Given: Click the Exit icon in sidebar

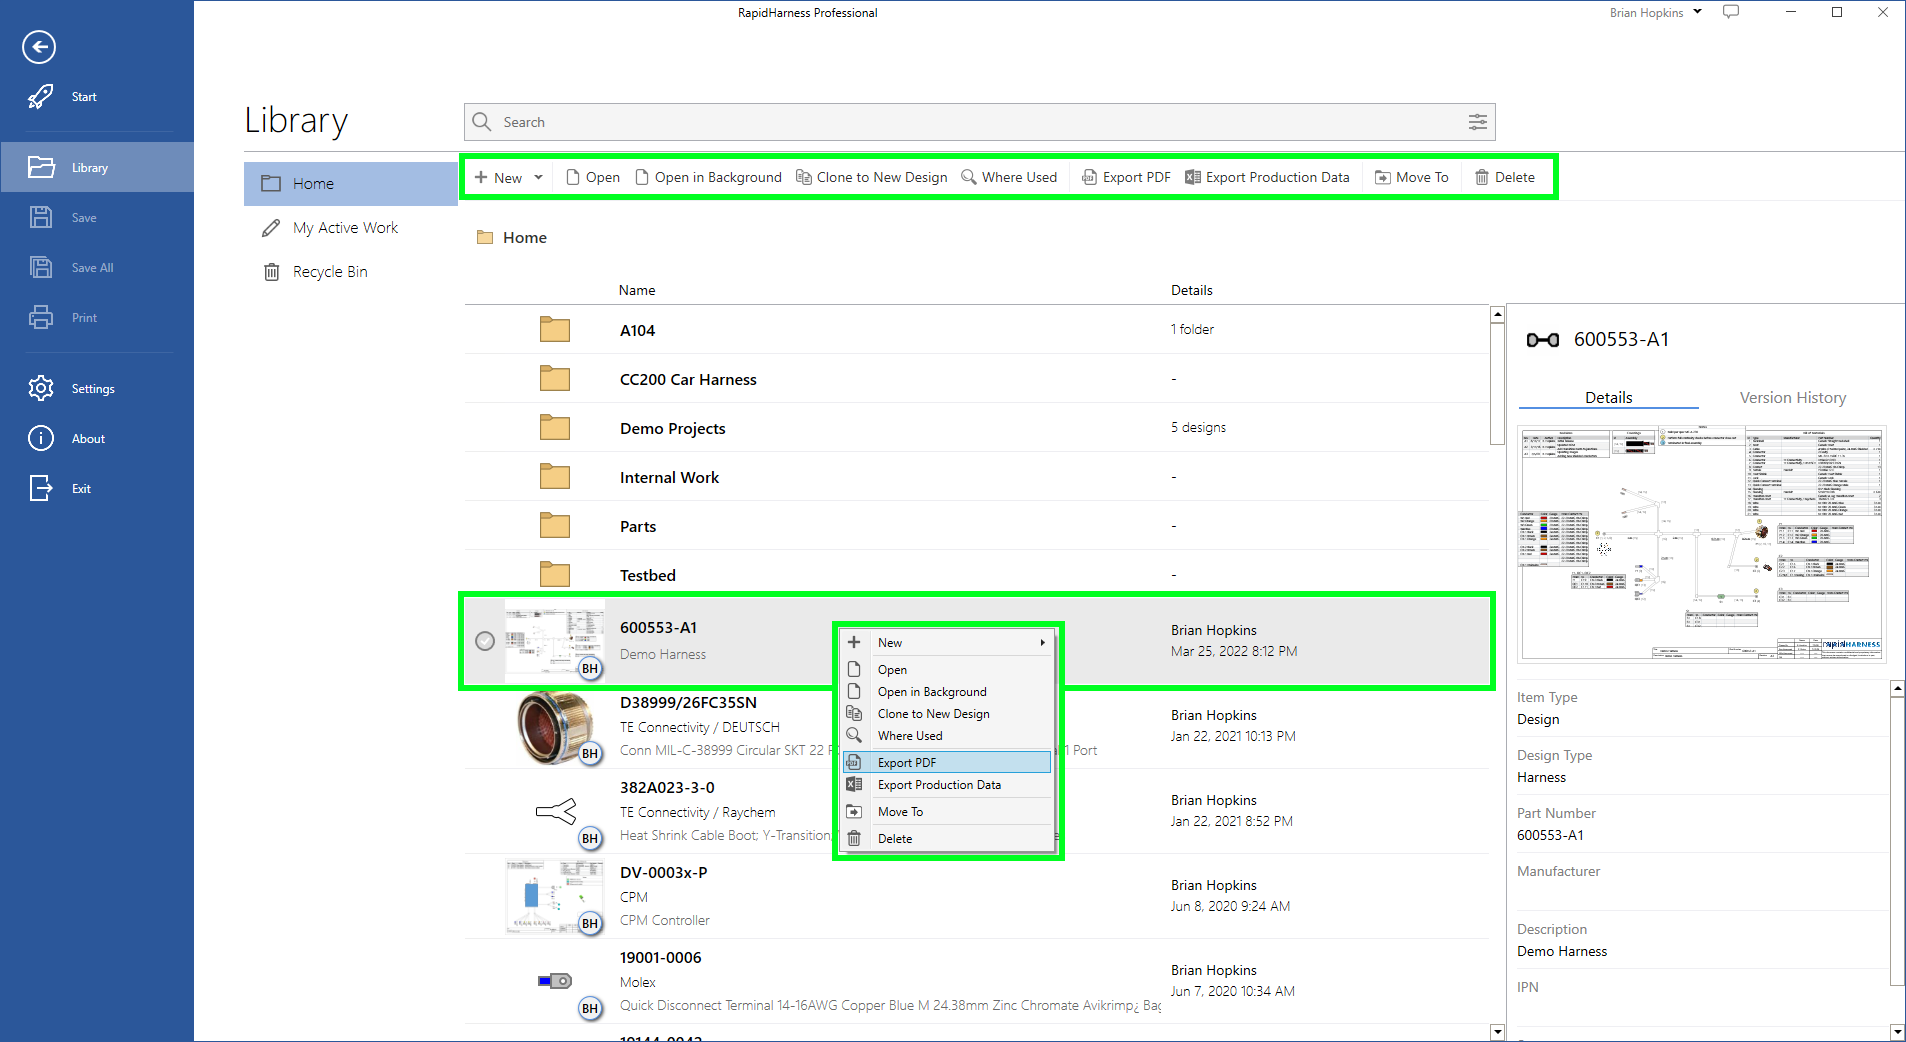Looking at the screenshot, I should coord(41,488).
